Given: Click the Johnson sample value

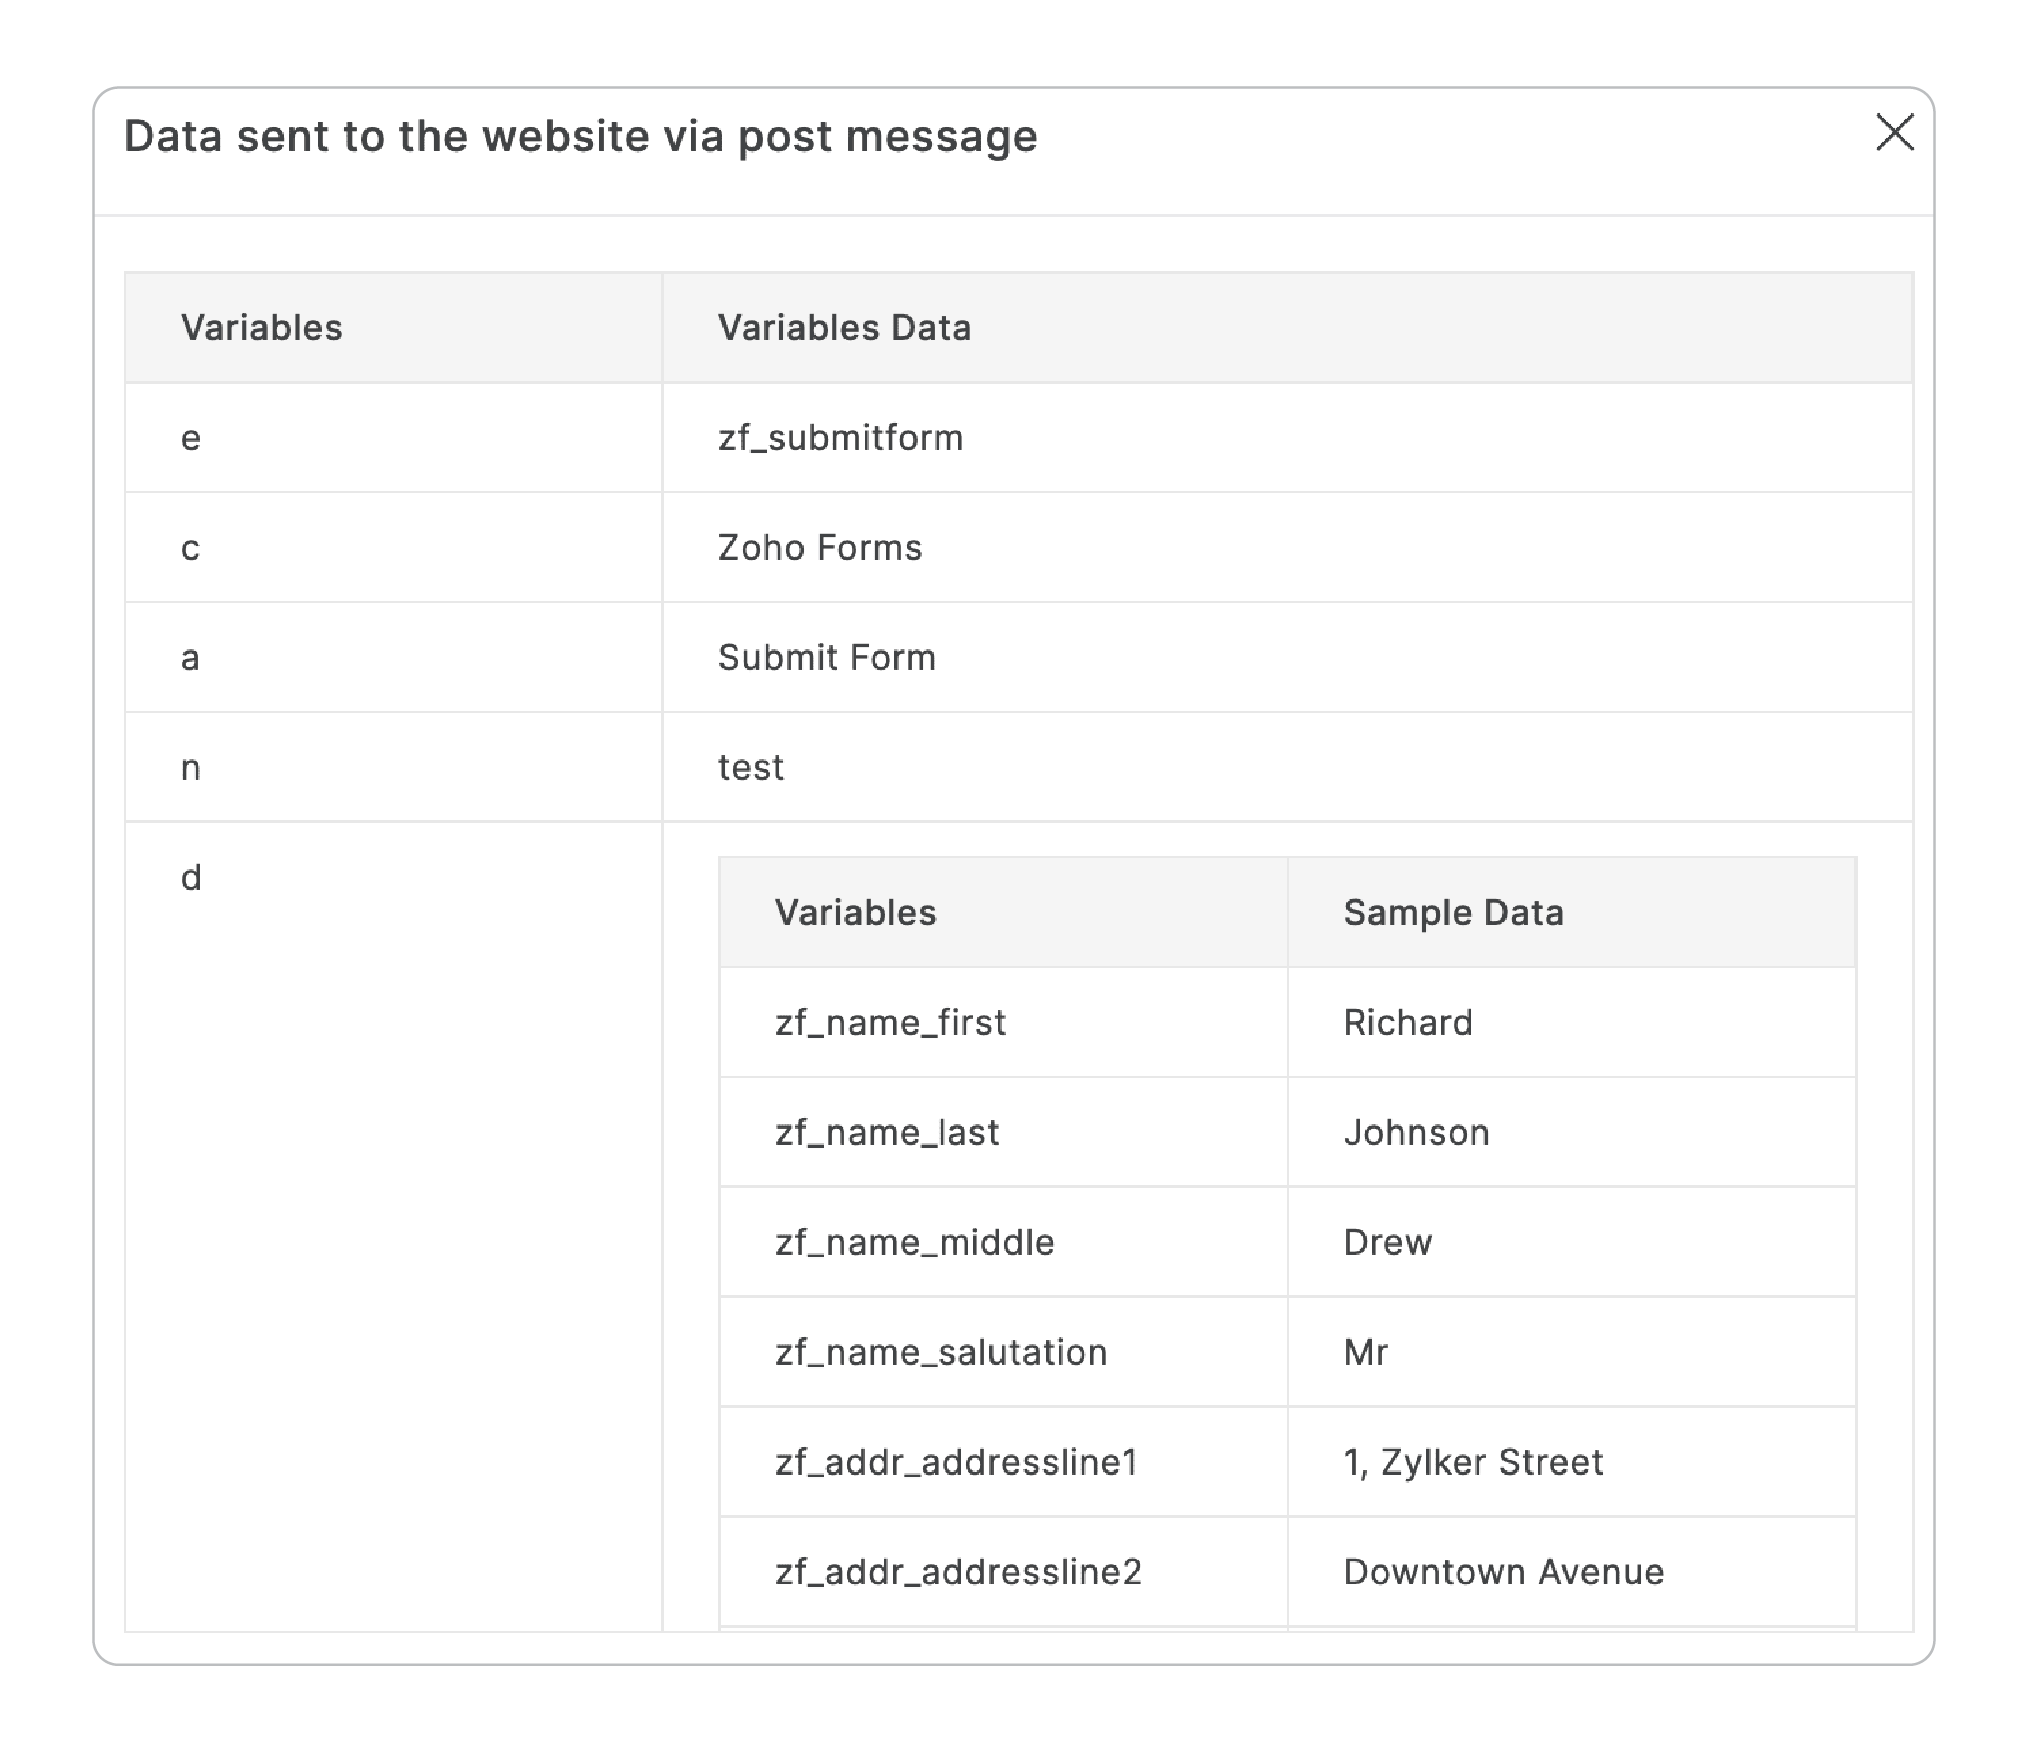Looking at the screenshot, I should (x=1416, y=1133).
